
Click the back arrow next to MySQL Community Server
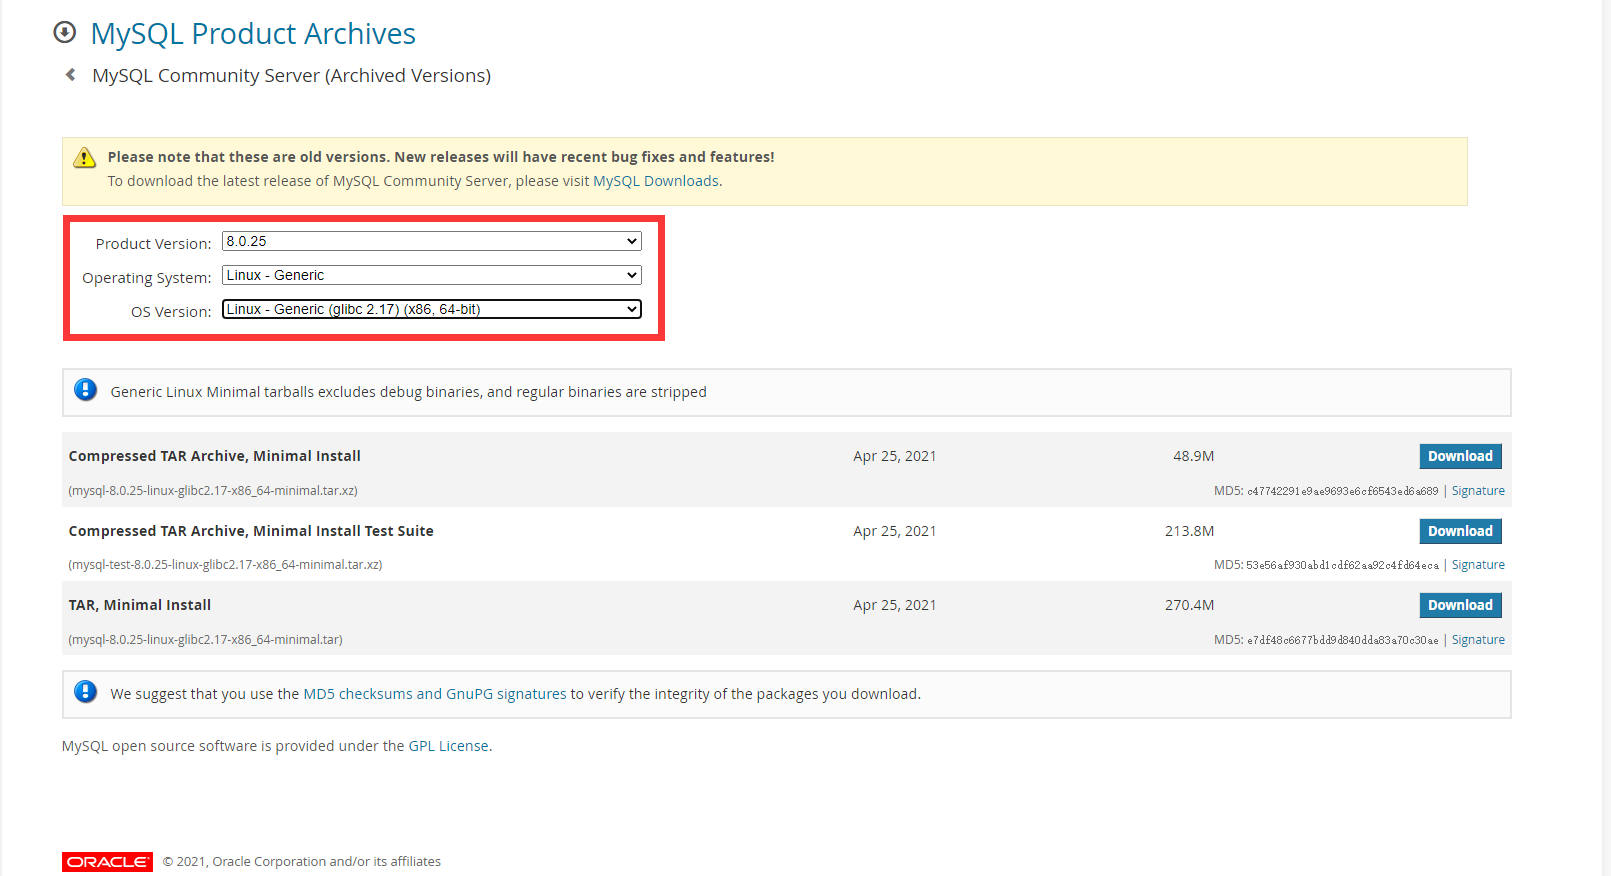tap(70, 75)
